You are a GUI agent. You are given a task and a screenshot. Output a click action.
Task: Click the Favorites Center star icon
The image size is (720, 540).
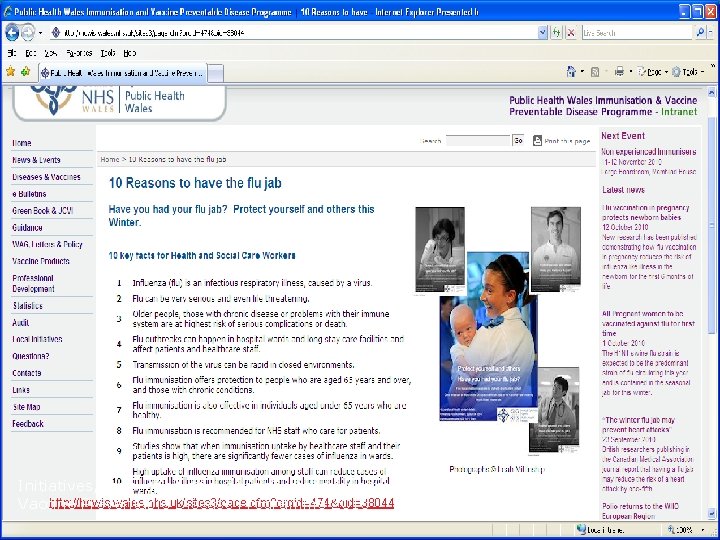pos(11,72)
